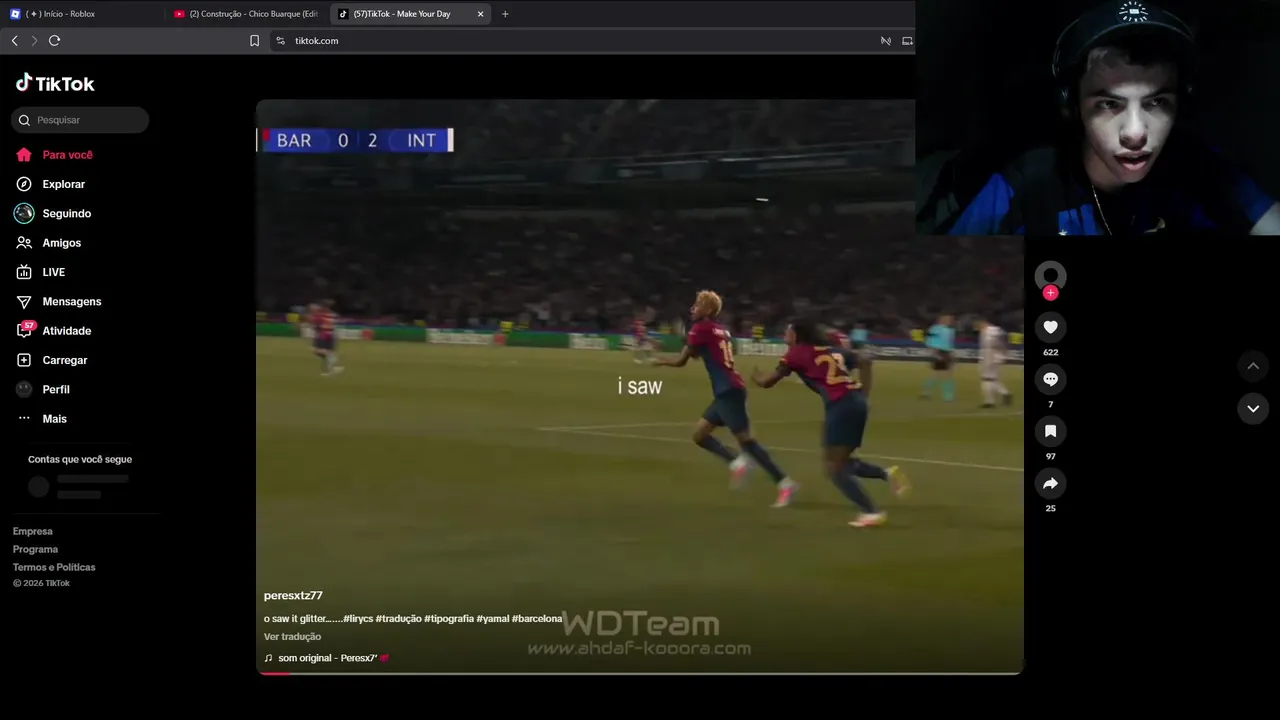1280x720 pixels.
Task: Open the Amigos section
Action: click(x=61, y=243)
